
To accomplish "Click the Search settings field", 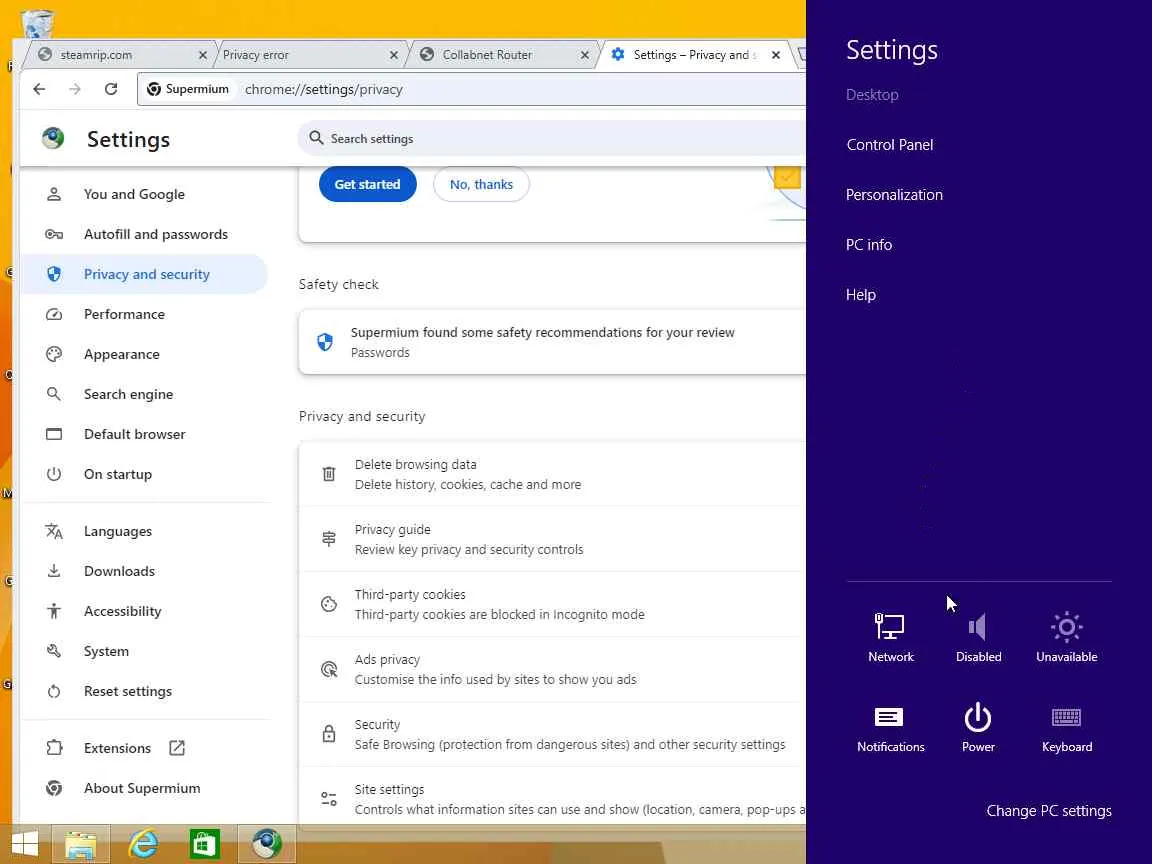I will point(551,138).
